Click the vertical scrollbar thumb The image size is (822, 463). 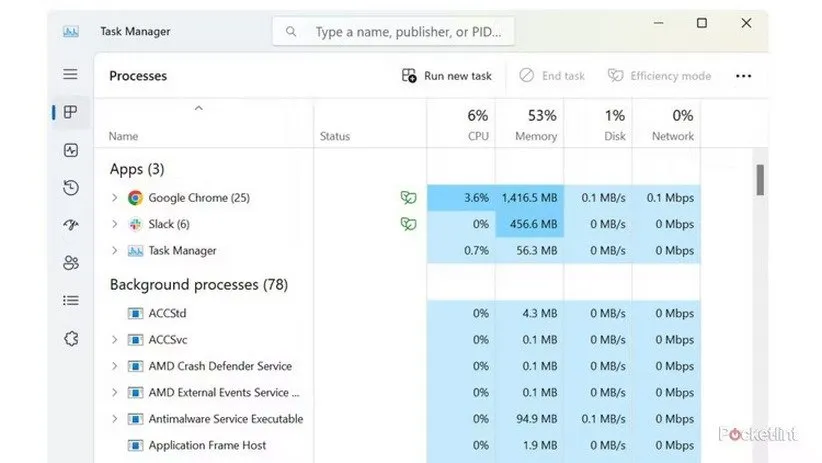click(760, 180)
